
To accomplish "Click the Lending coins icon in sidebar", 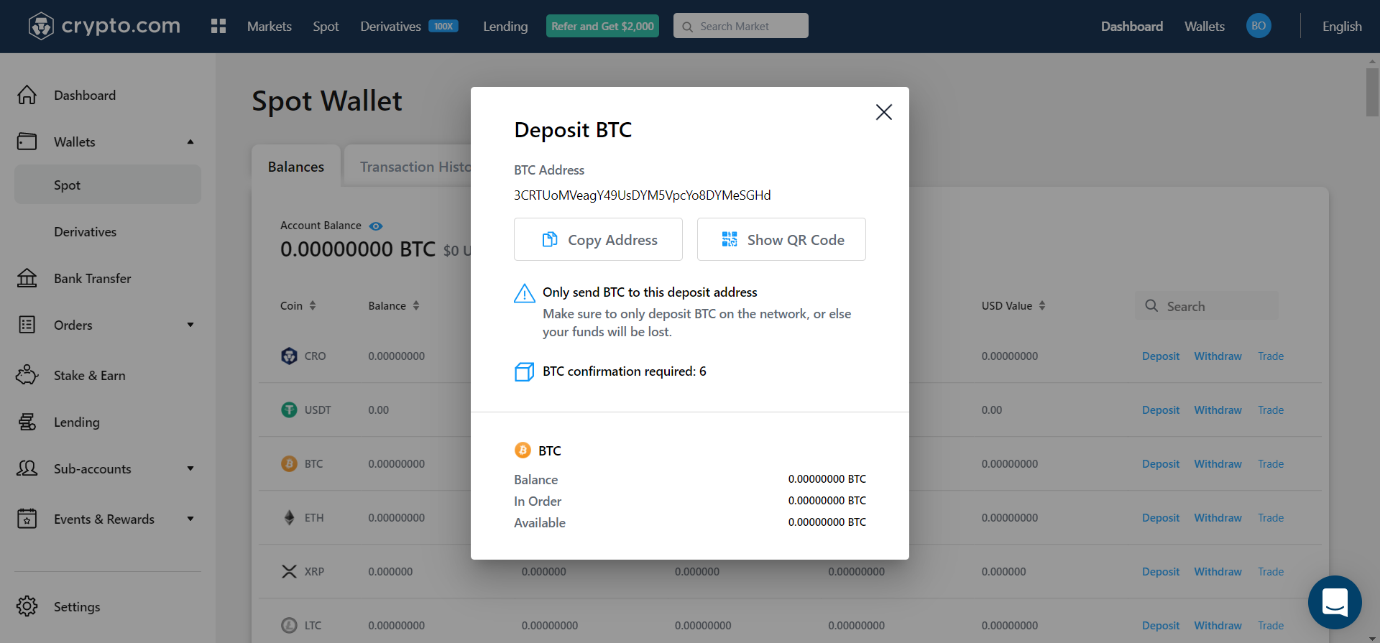I will (27, 422).
